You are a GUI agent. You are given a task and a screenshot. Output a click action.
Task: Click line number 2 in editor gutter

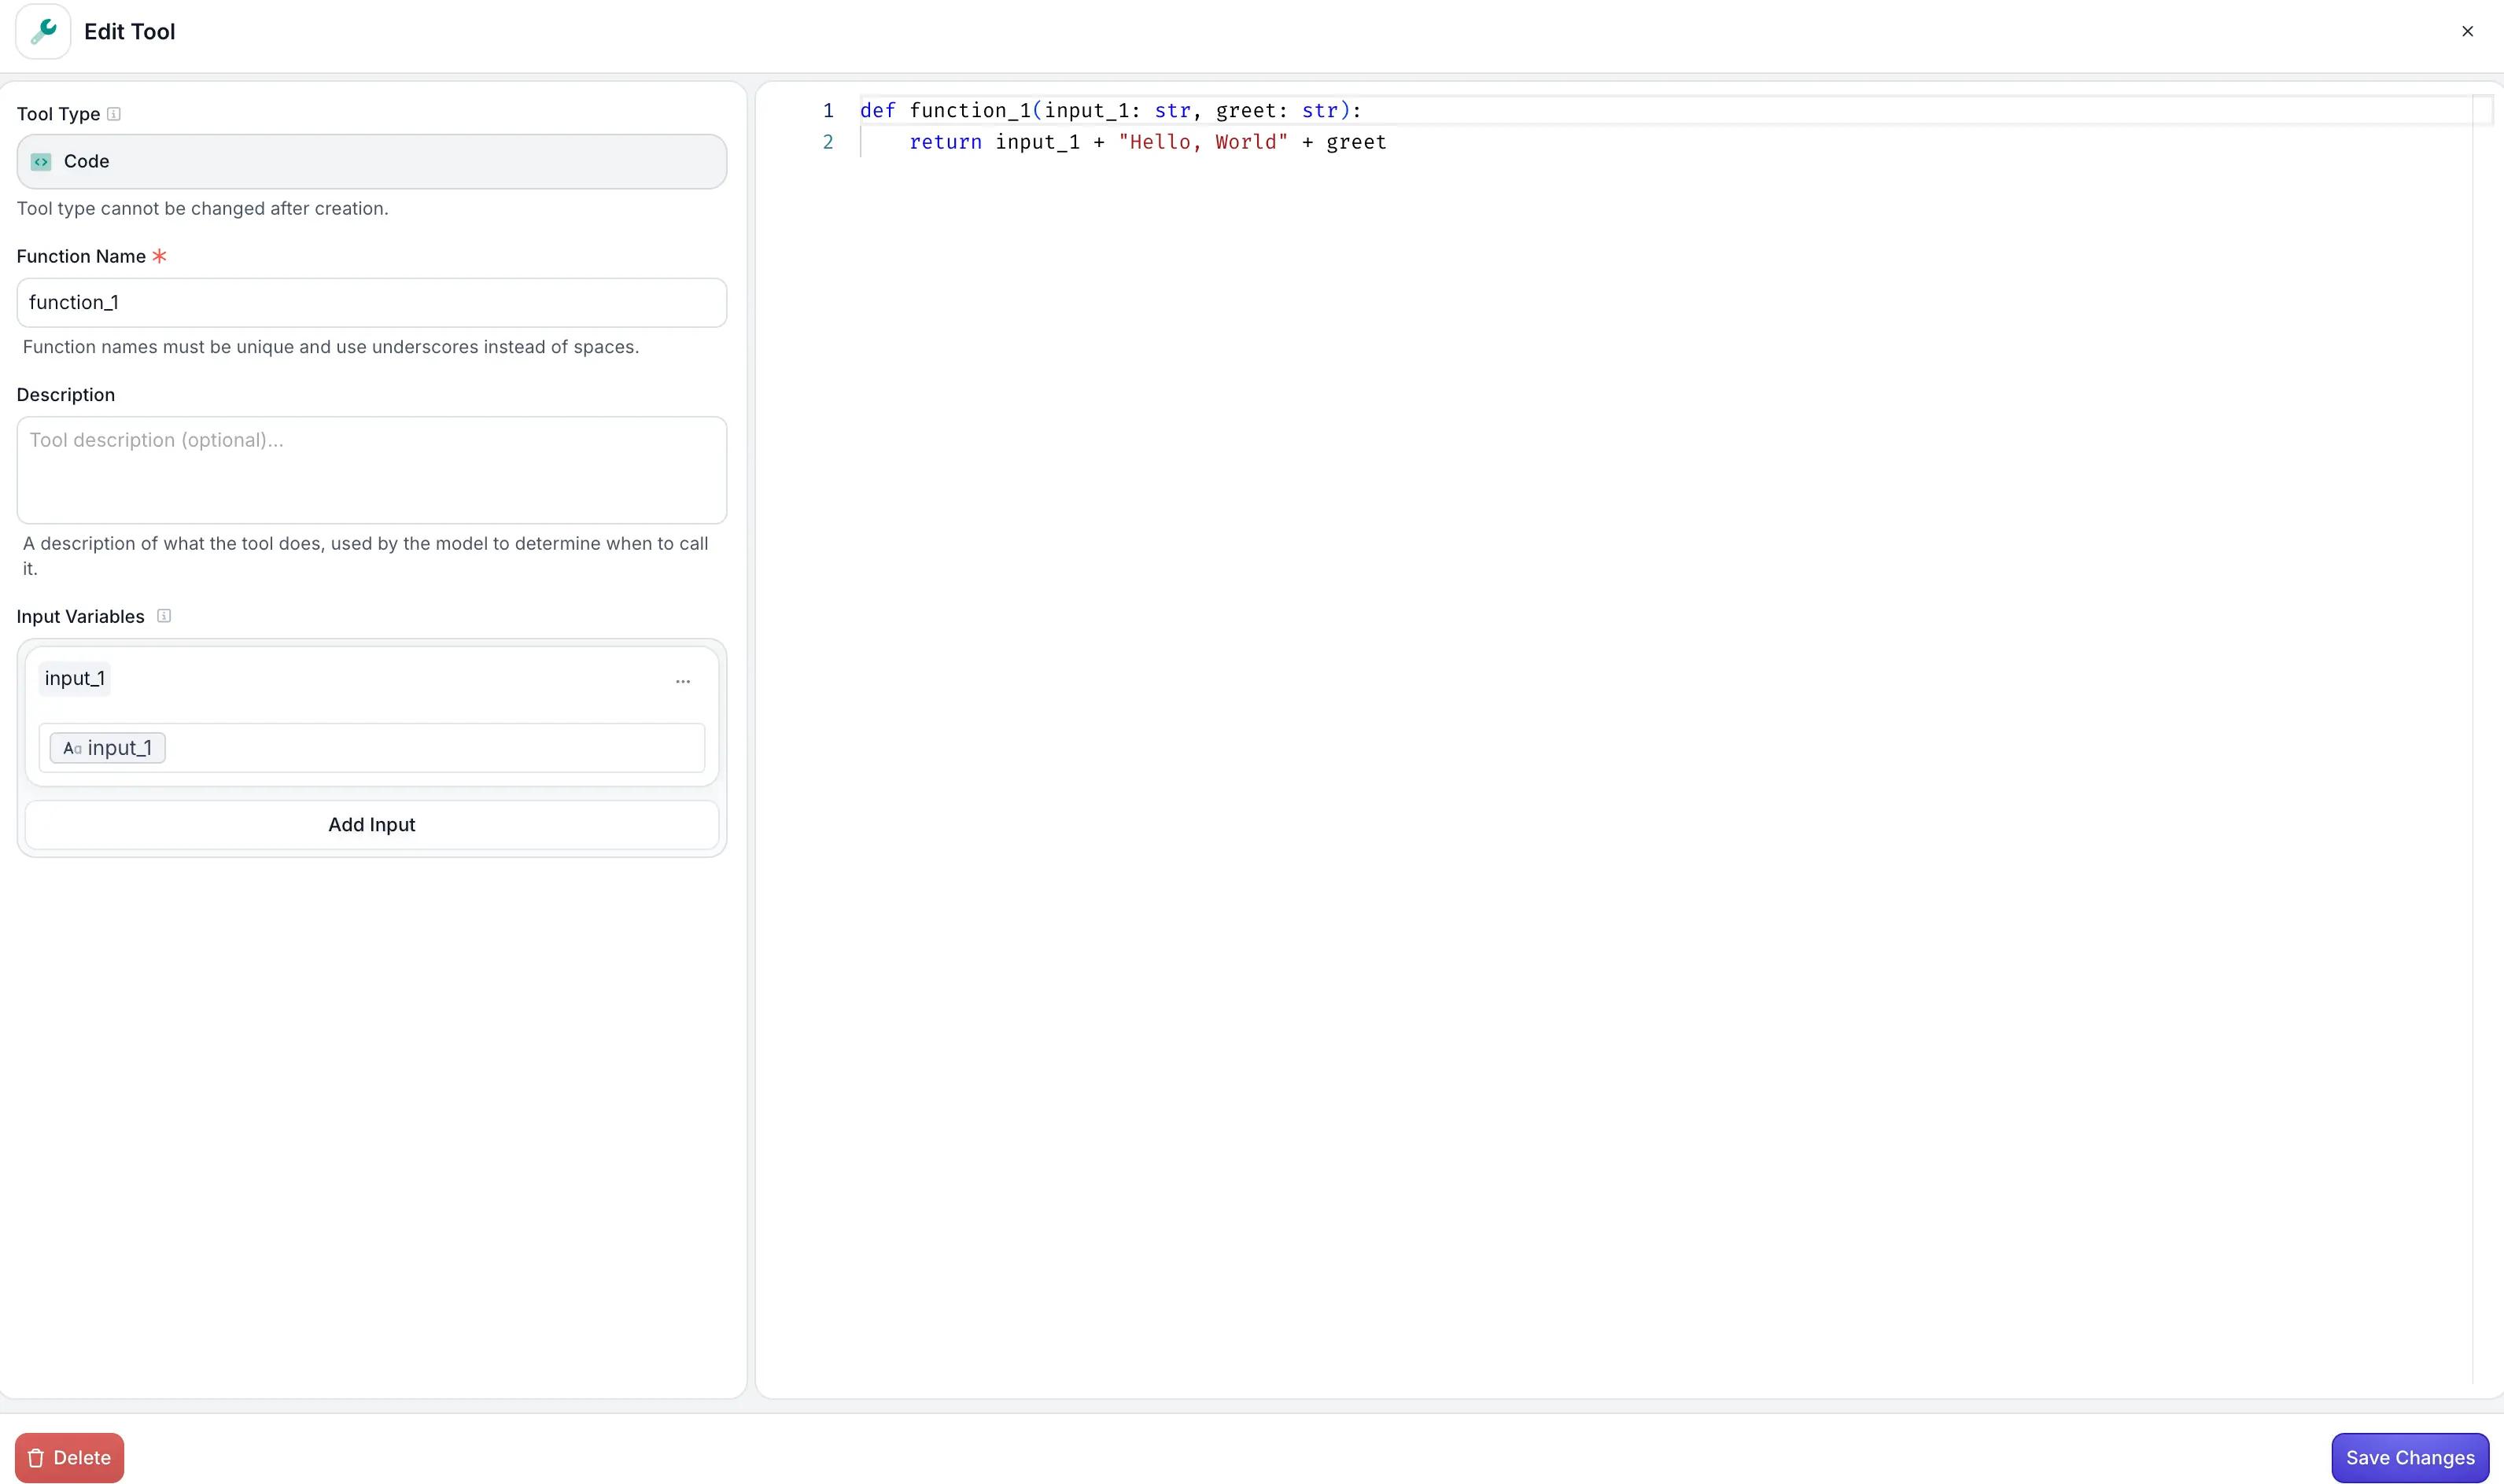[x=828, y=143]
